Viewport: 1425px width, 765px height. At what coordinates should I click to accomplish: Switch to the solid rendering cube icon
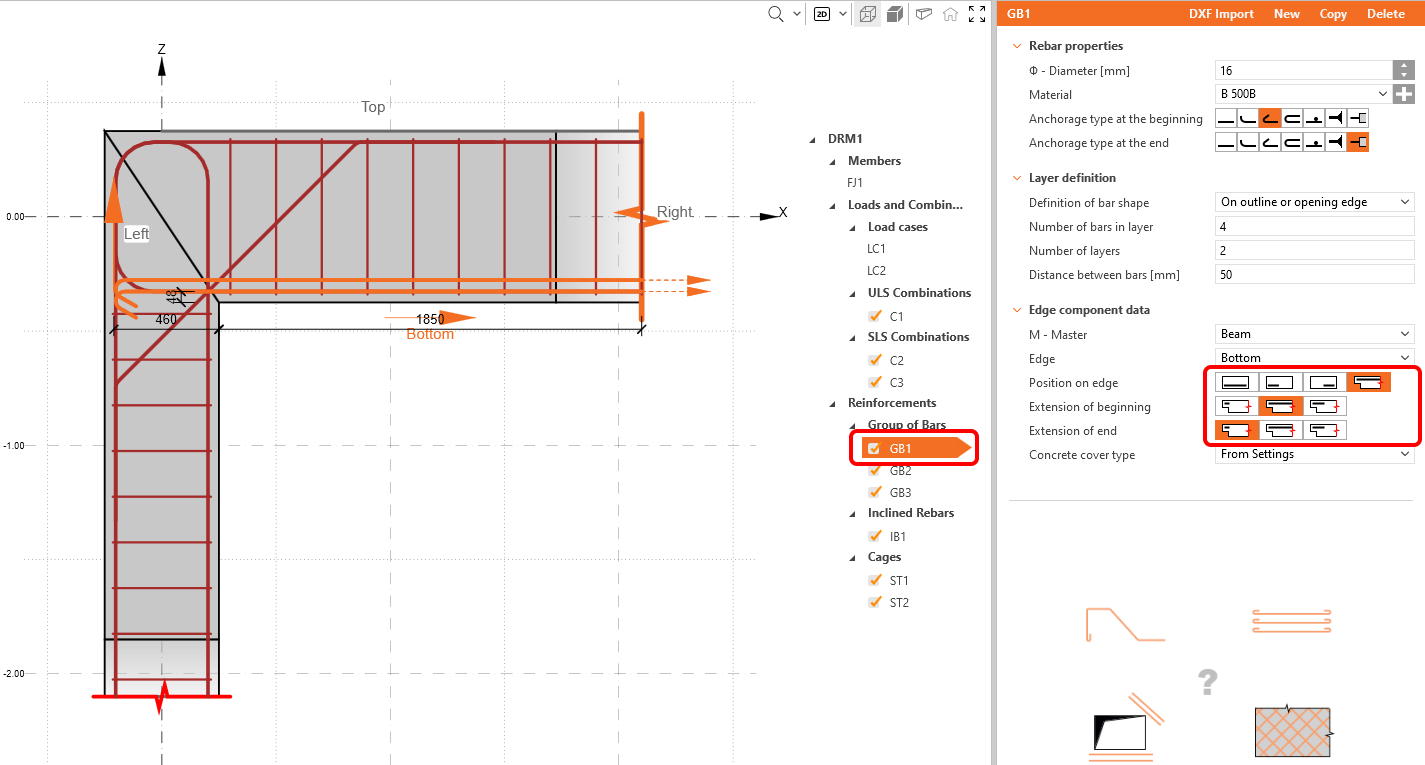[896, 14]
